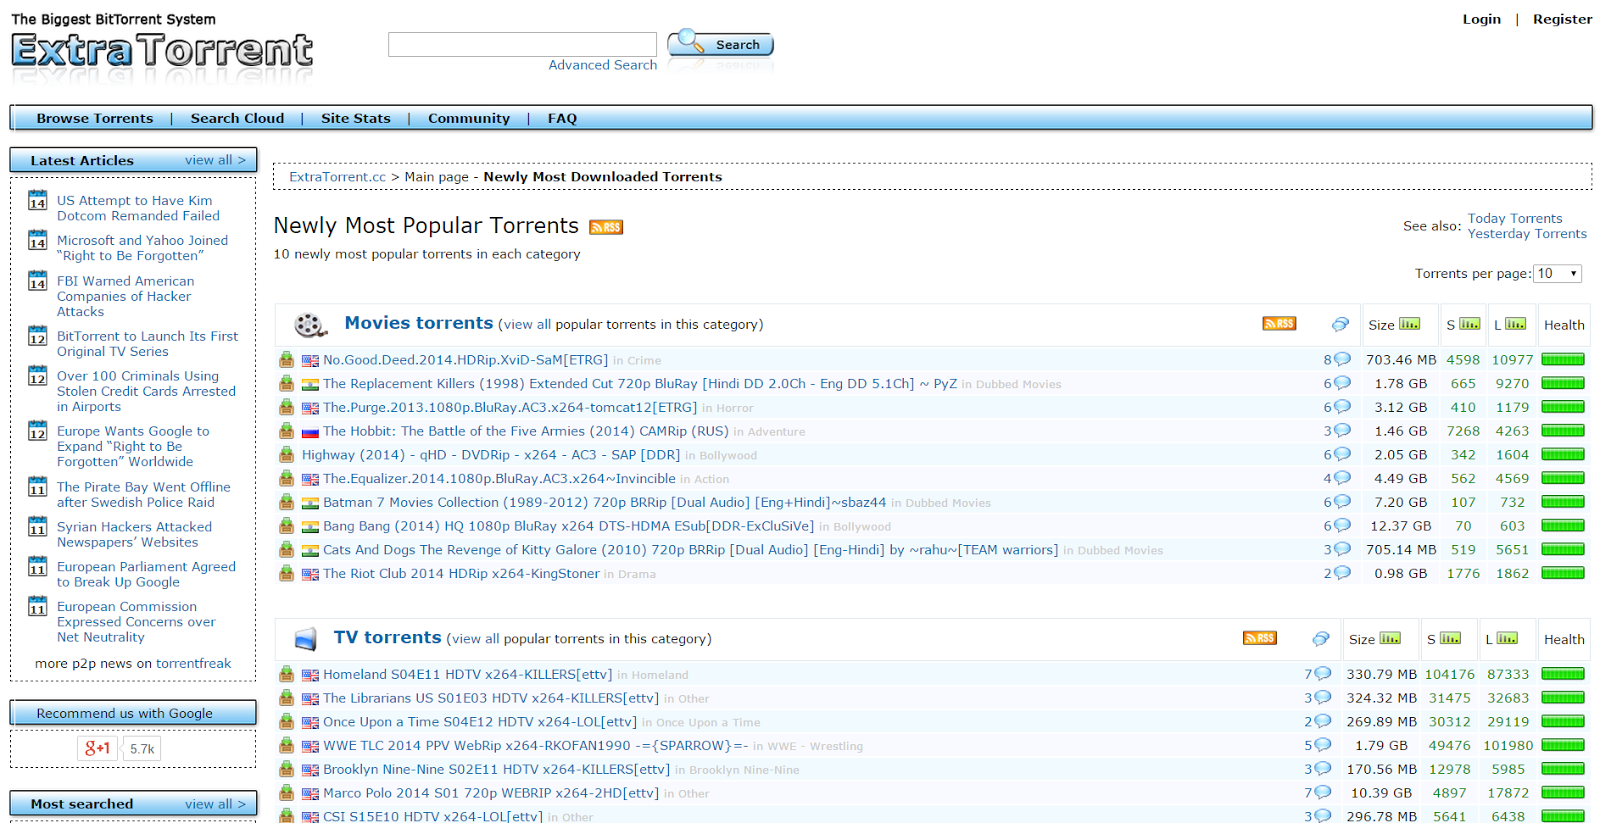Sort Movies torrents by seeders (S) icon
The width and height of the screenshot is (1600, 823).
point(1470,324)
